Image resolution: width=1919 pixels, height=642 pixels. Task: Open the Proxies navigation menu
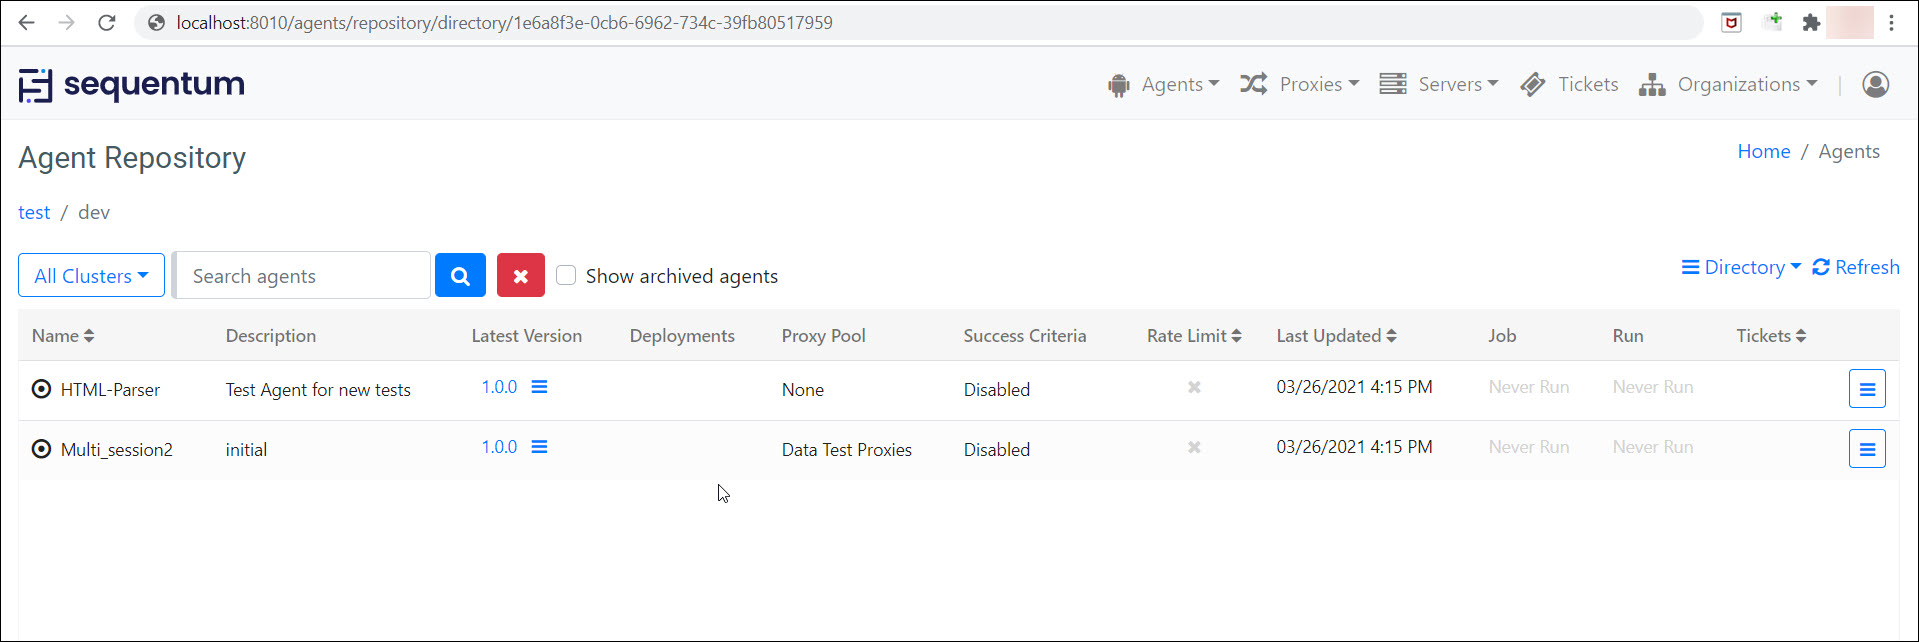1299,84
